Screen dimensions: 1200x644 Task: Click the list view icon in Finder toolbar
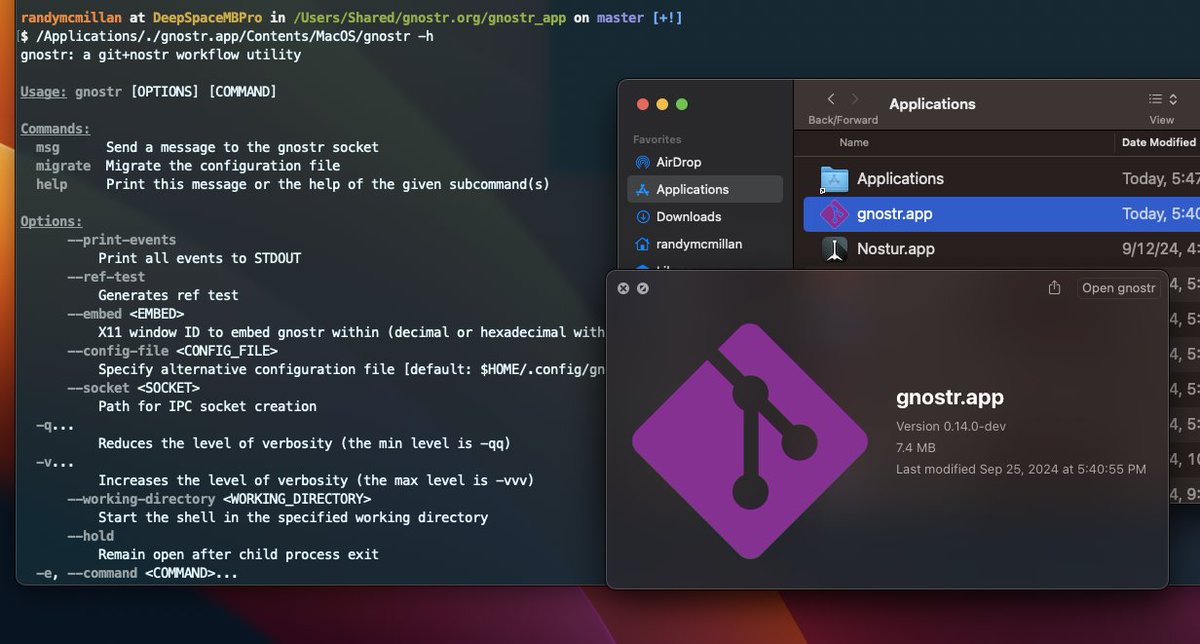[x=1157, y=97]
